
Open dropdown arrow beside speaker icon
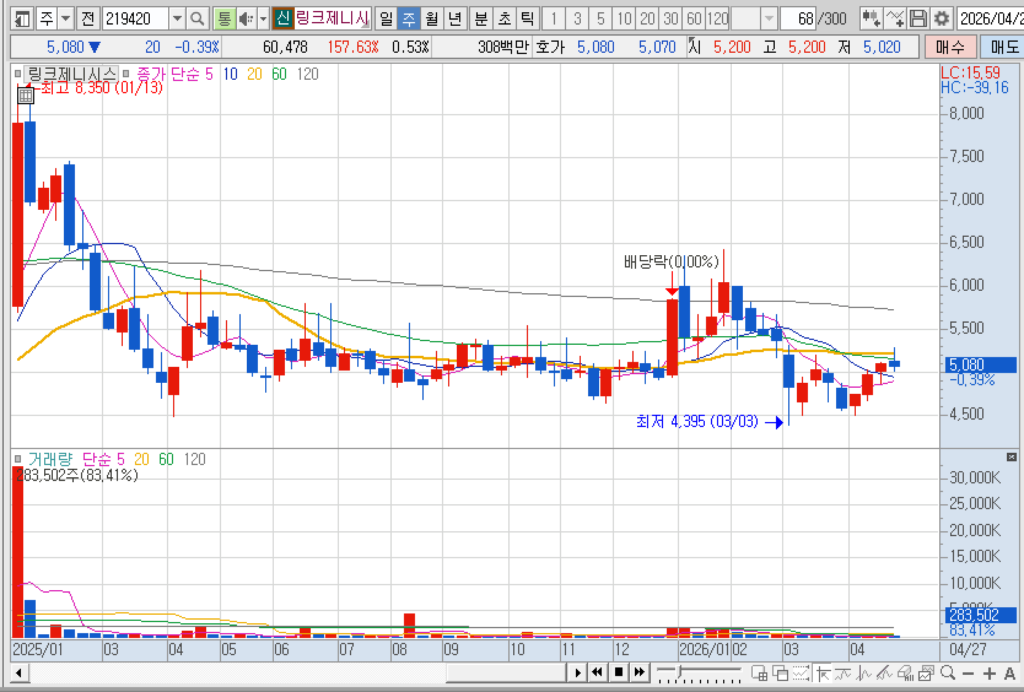pos(263,18)
